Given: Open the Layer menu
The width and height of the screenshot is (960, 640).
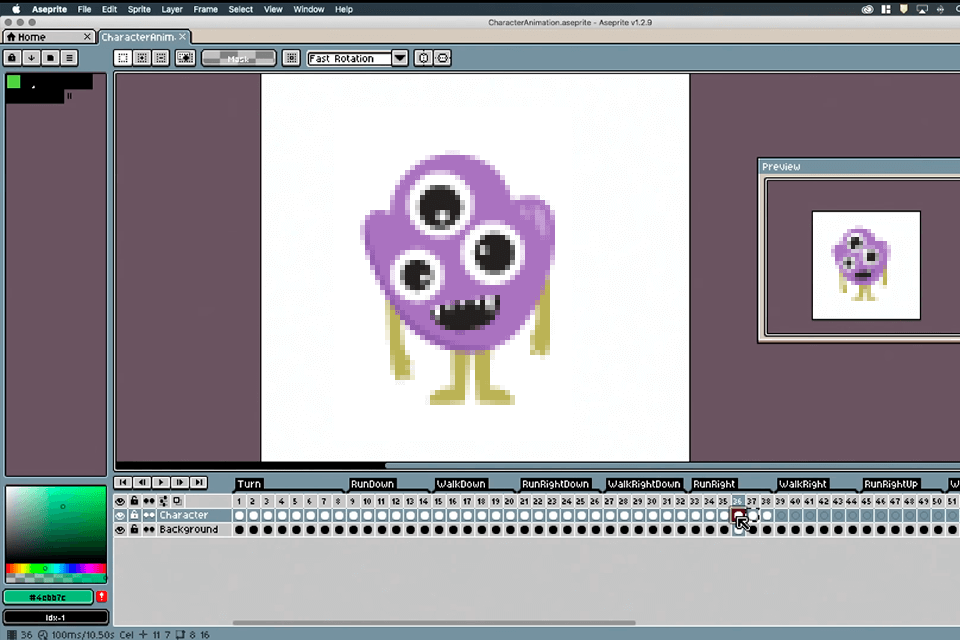Looking at the screenshot, I should pos(172,9).
